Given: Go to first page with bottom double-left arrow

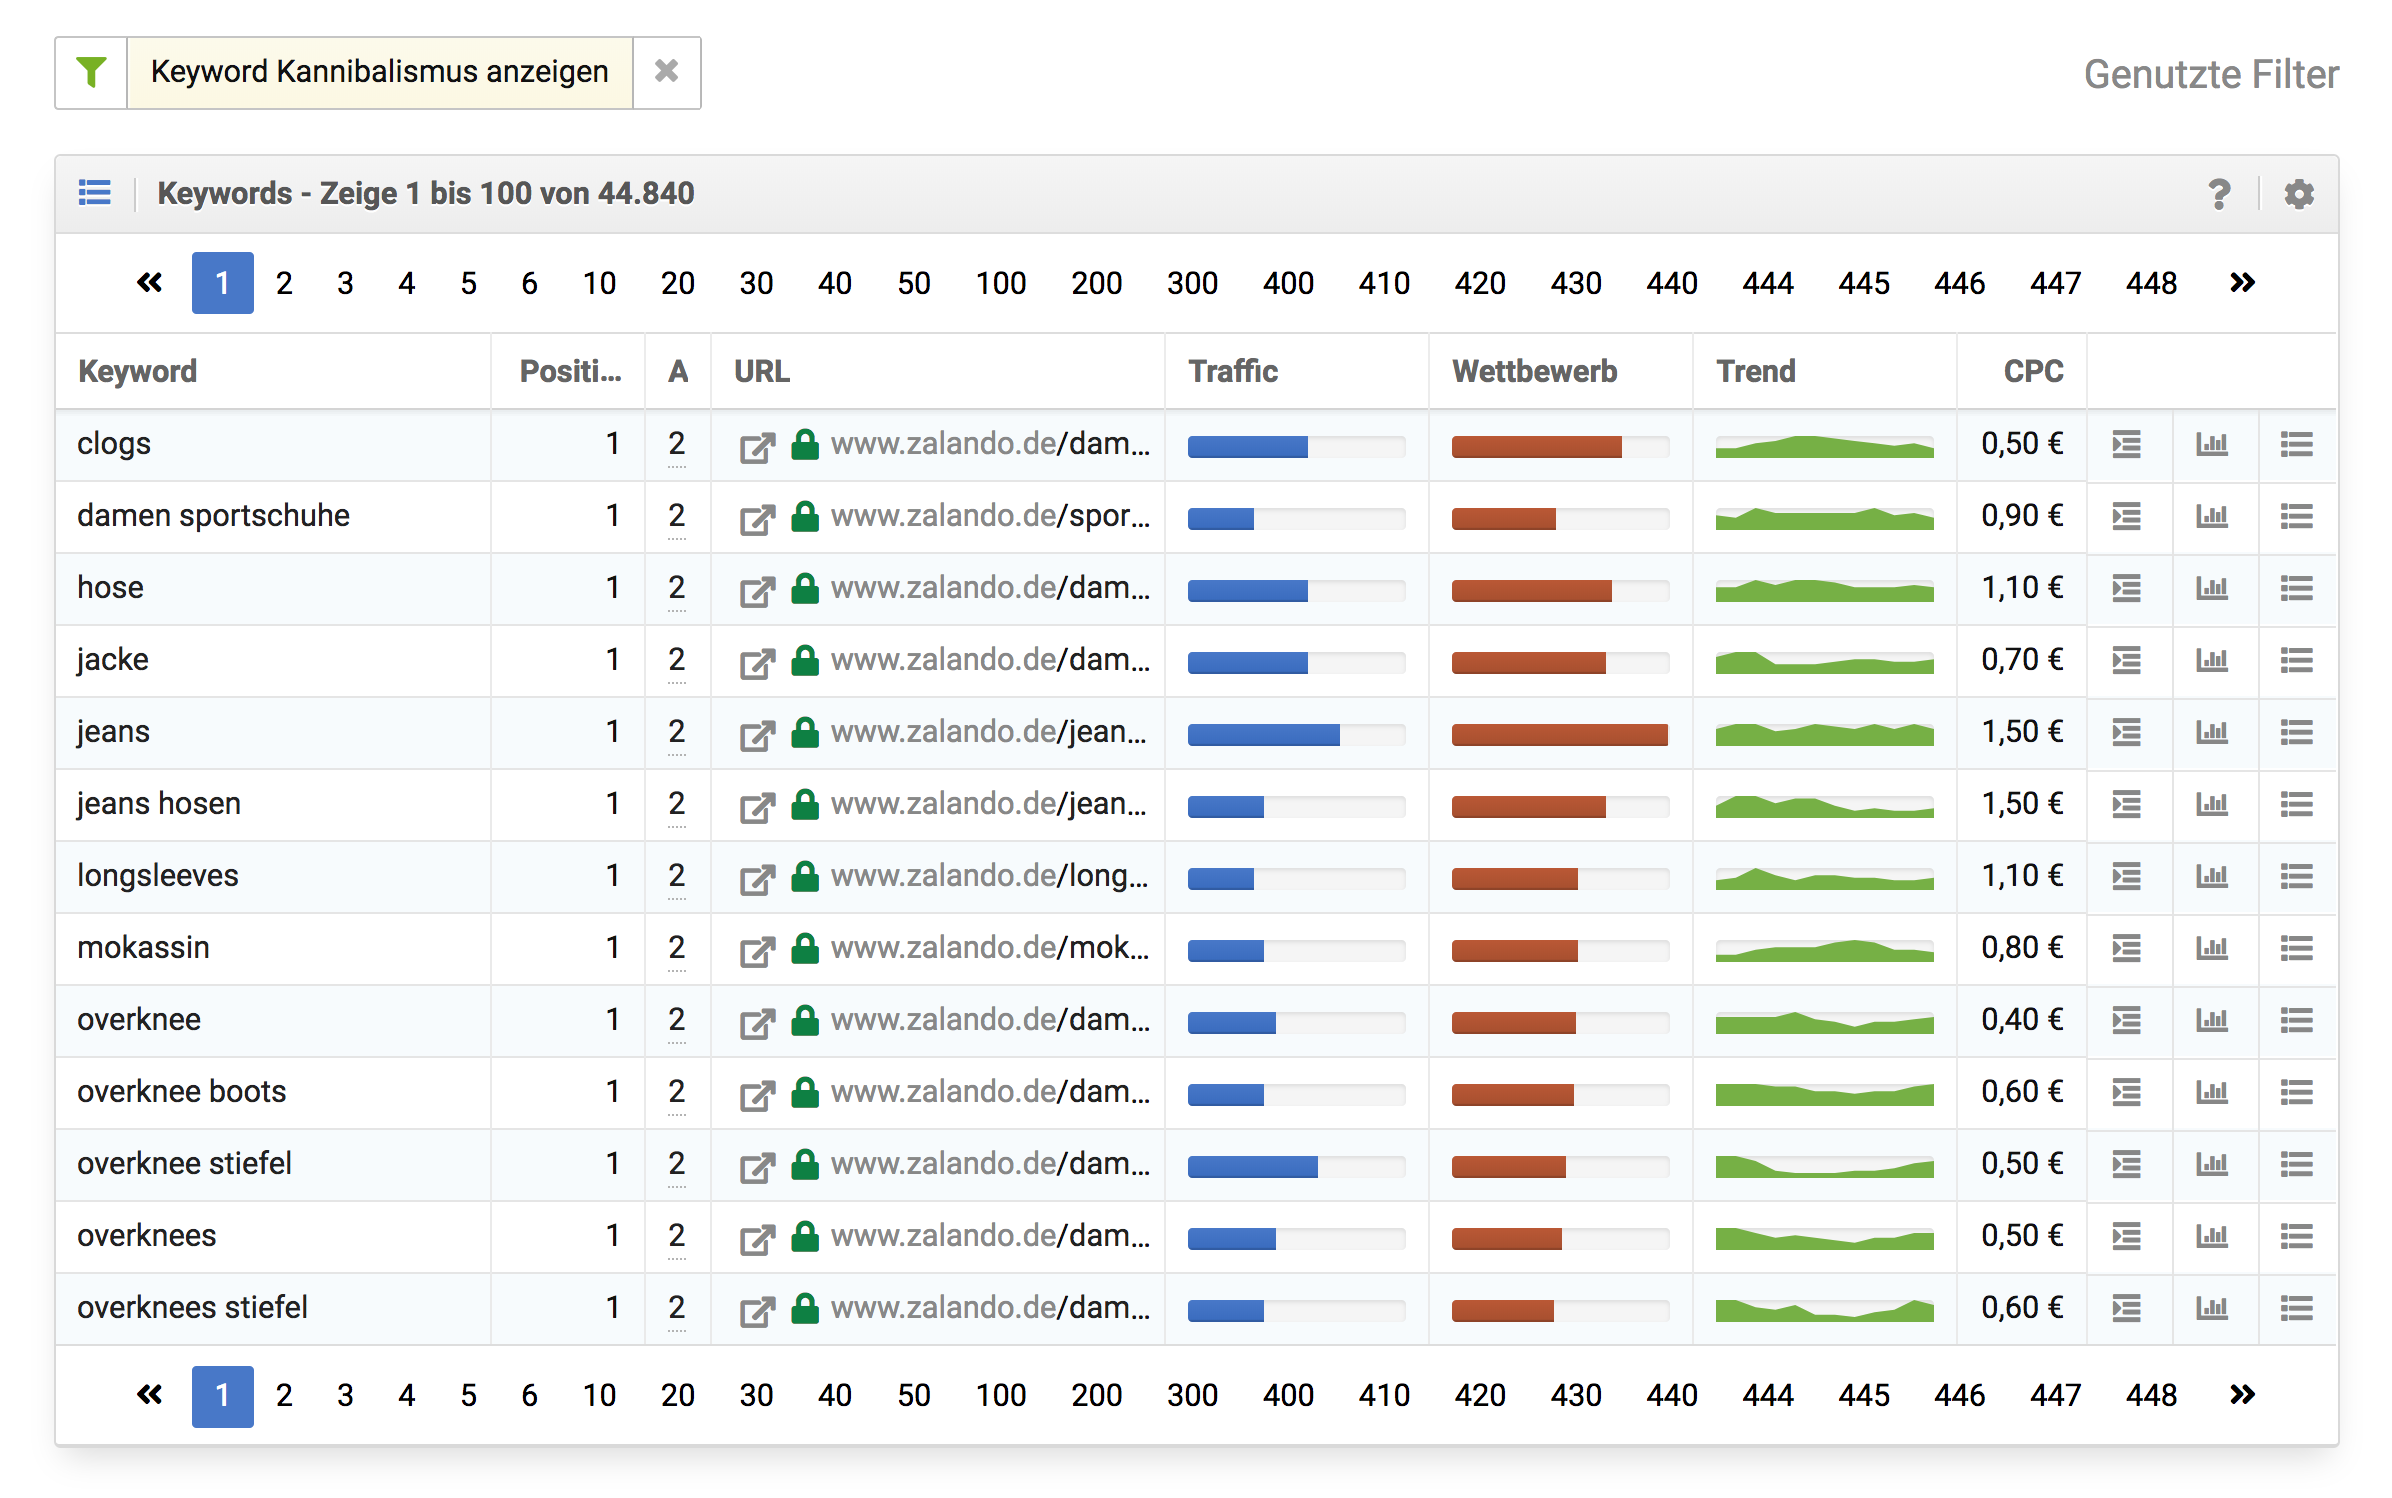Looking at the screenshot, I should 149,1395.
